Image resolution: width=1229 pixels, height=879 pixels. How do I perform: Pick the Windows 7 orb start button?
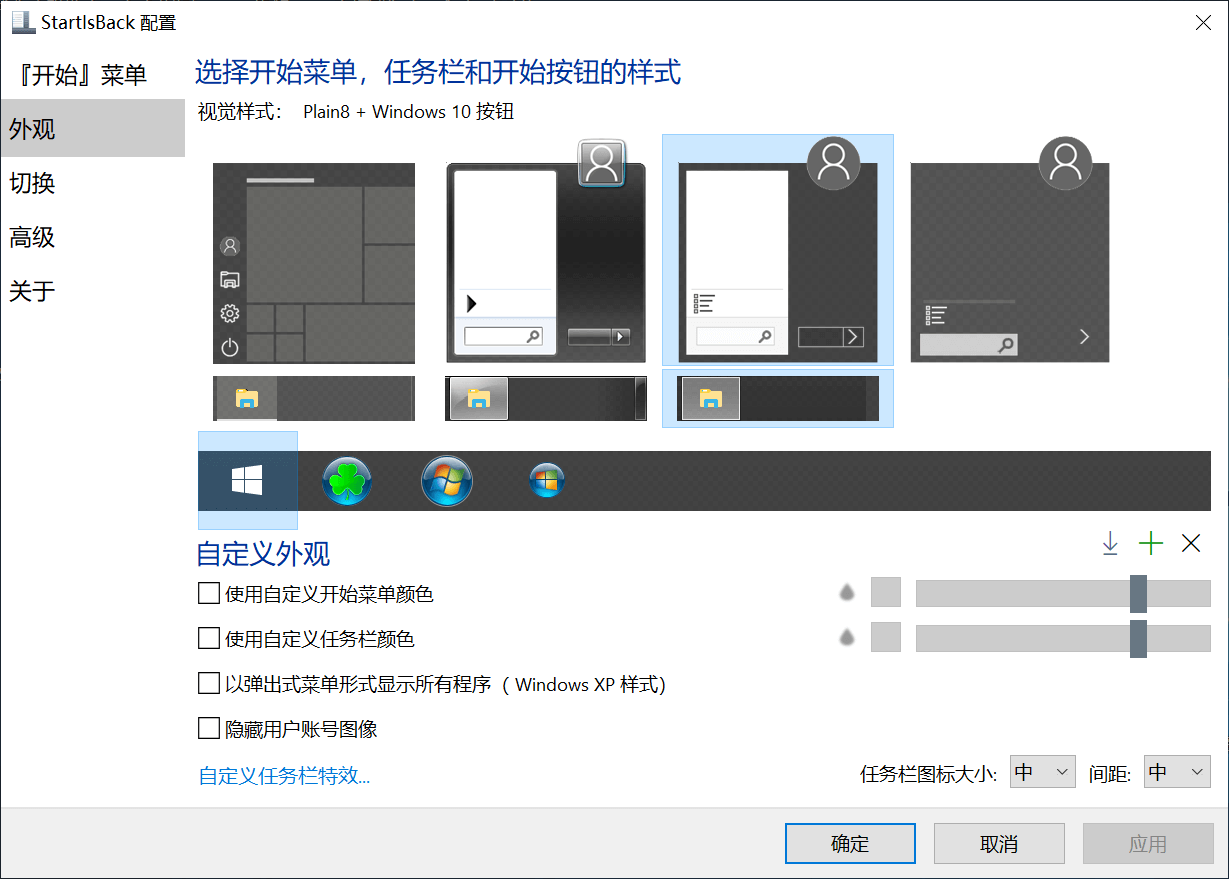[447, 481]
